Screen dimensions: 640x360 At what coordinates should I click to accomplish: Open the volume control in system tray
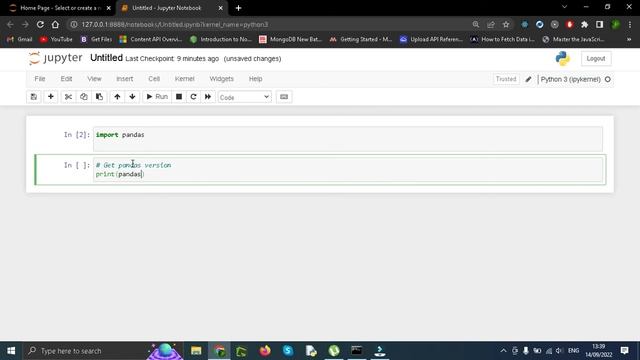[560, 351]
